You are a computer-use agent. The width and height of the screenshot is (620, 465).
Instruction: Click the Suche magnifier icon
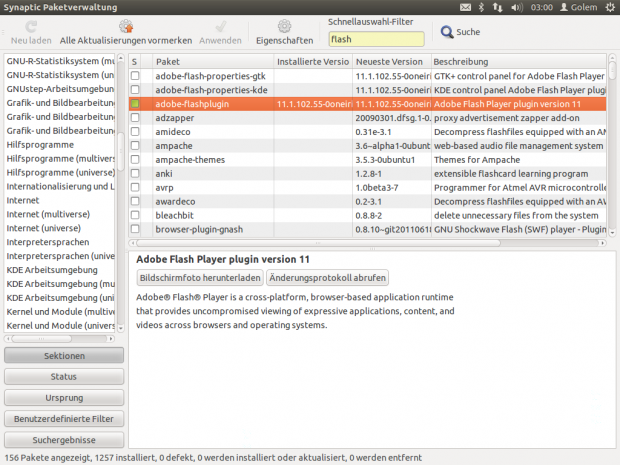[x=447, y=32]
